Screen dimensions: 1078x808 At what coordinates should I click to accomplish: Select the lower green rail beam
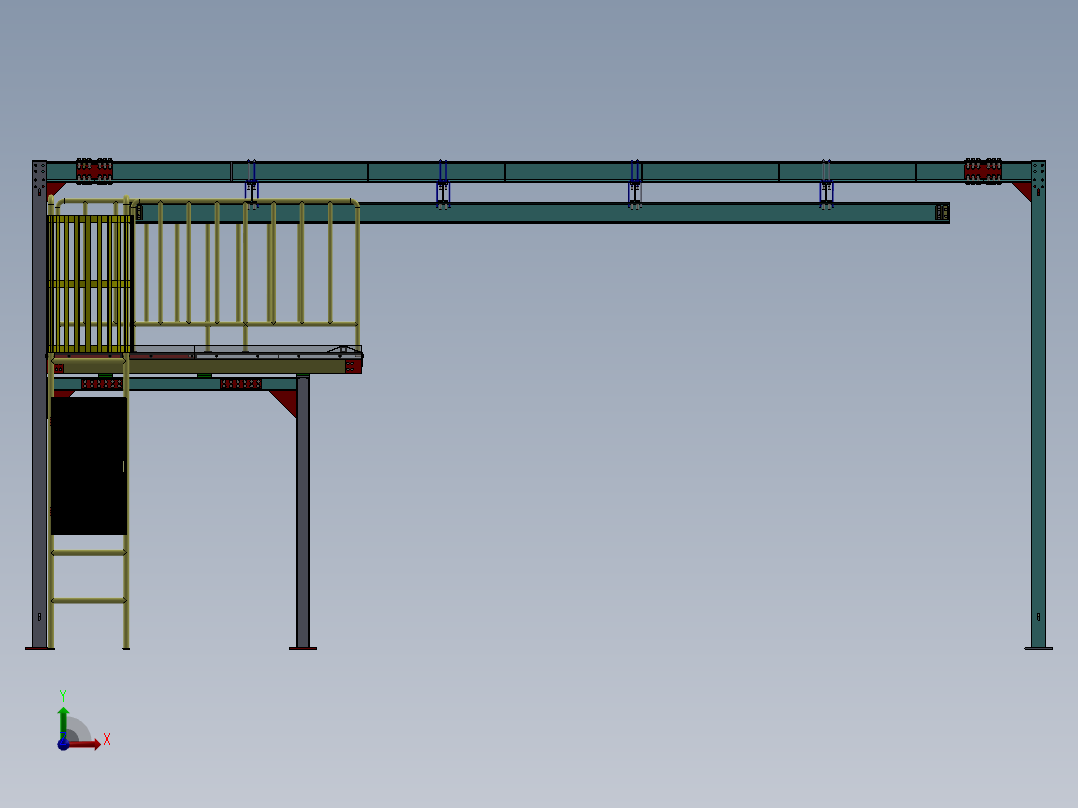tap(543, 212)
